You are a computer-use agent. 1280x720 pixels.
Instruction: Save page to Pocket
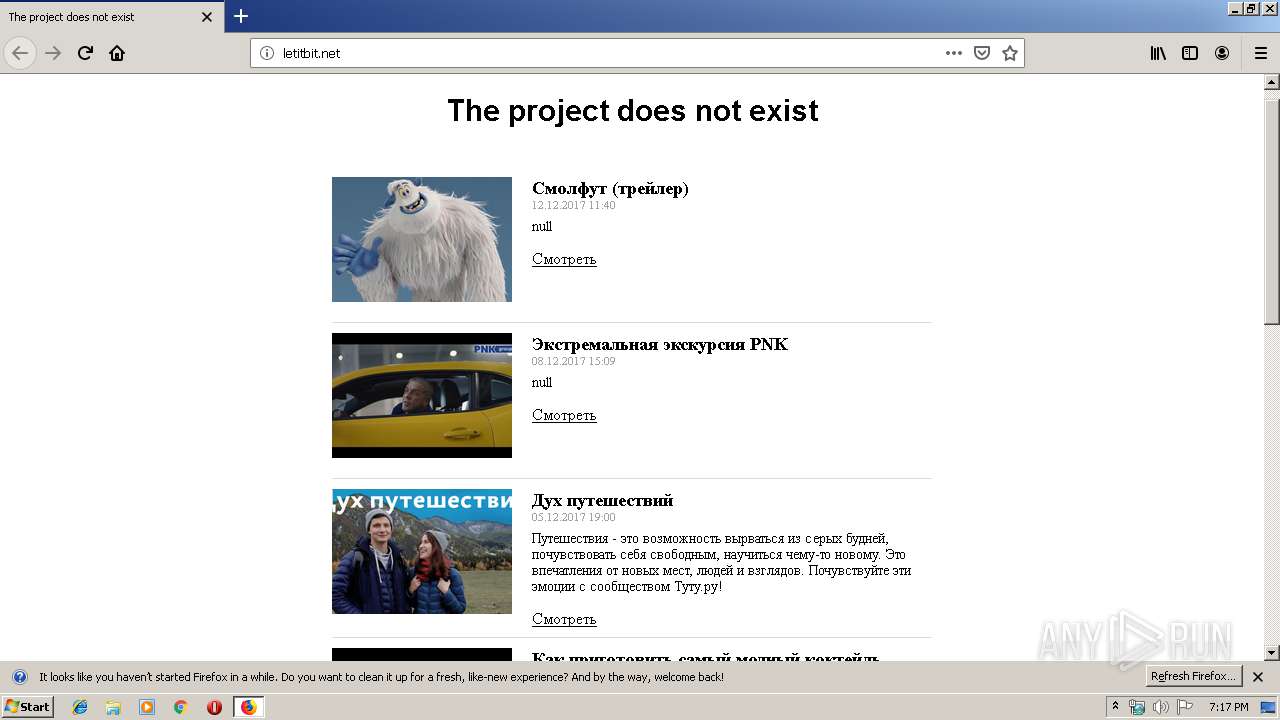pos(982,53)
